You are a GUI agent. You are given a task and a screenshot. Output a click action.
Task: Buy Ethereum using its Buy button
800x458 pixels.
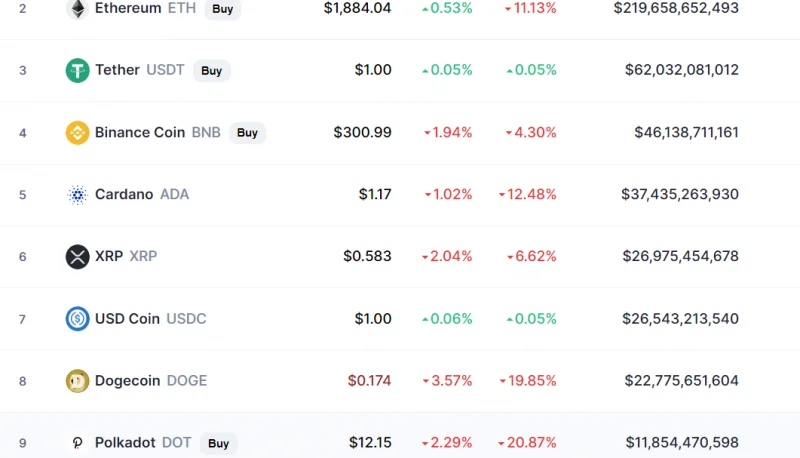(222, 9)
